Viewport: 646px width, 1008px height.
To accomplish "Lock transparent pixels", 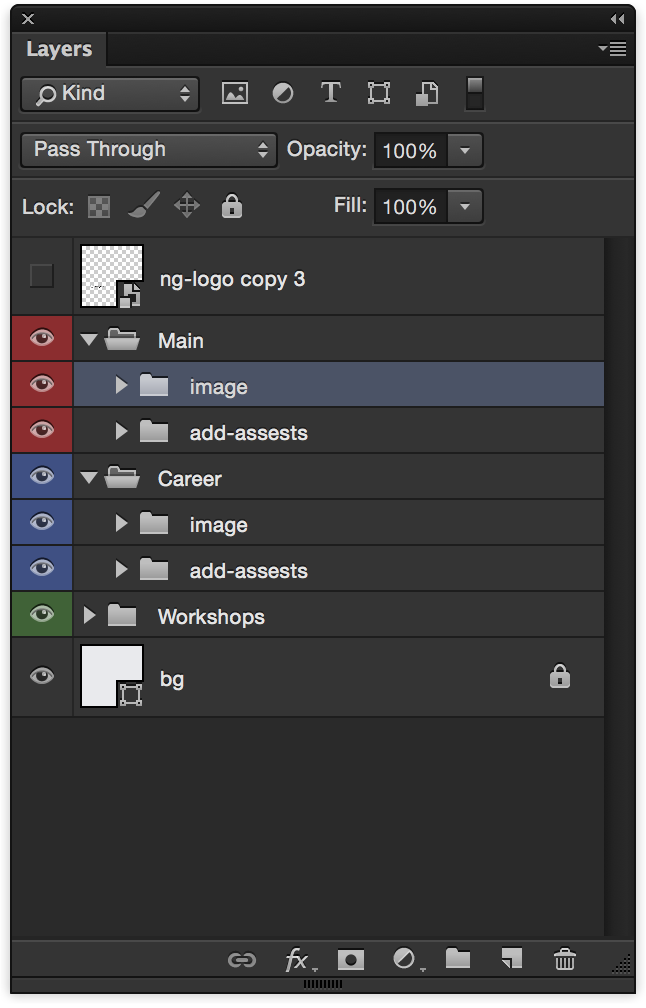I will click(99, 207).
